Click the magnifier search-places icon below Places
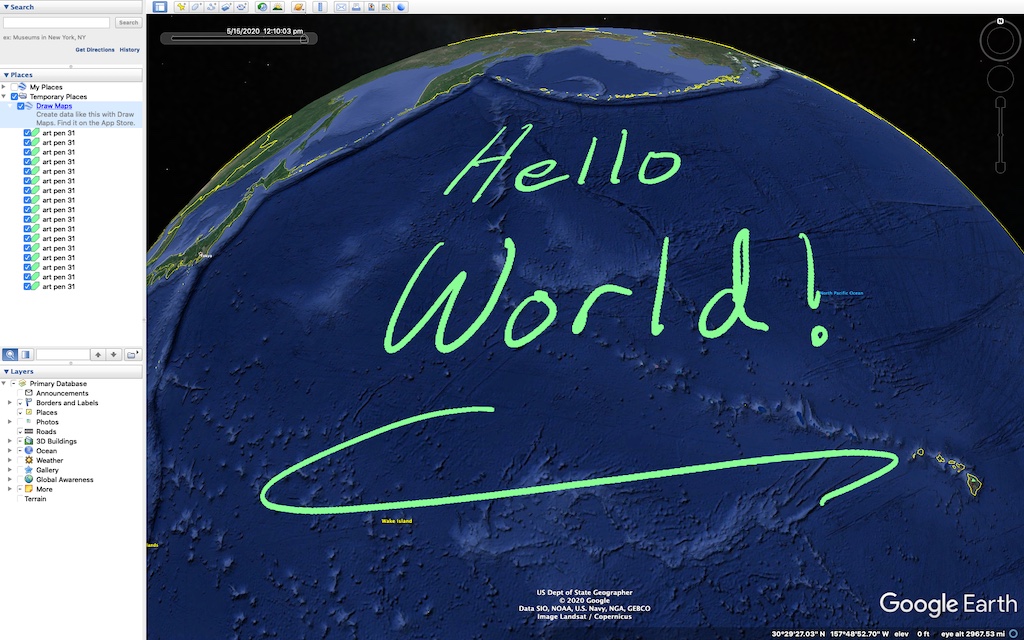The width and height of the screenshot is (1024, 640). click(x=10, y=355)
